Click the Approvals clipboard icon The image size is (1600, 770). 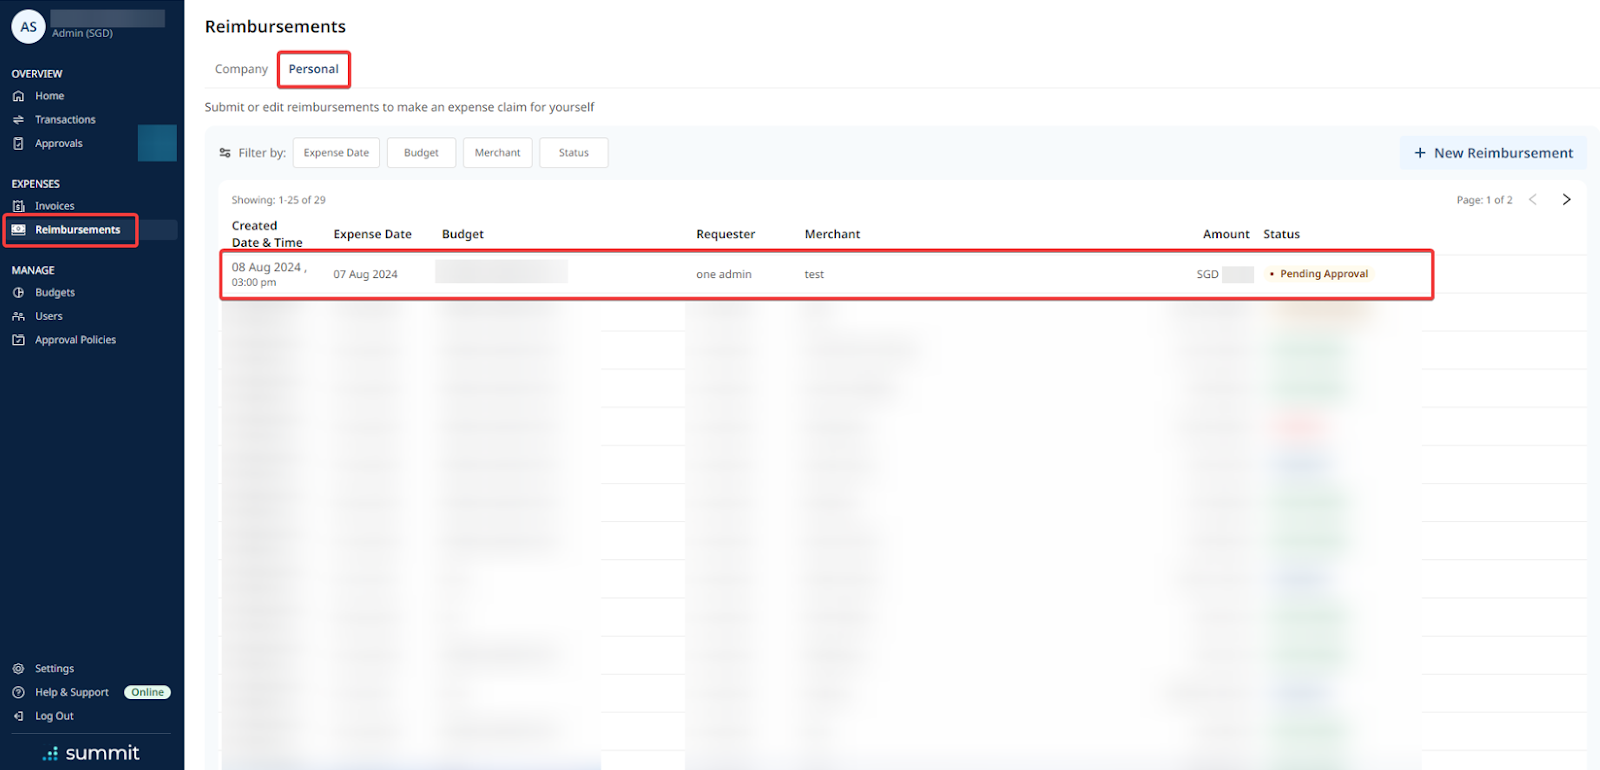click(x=18, y=144)
